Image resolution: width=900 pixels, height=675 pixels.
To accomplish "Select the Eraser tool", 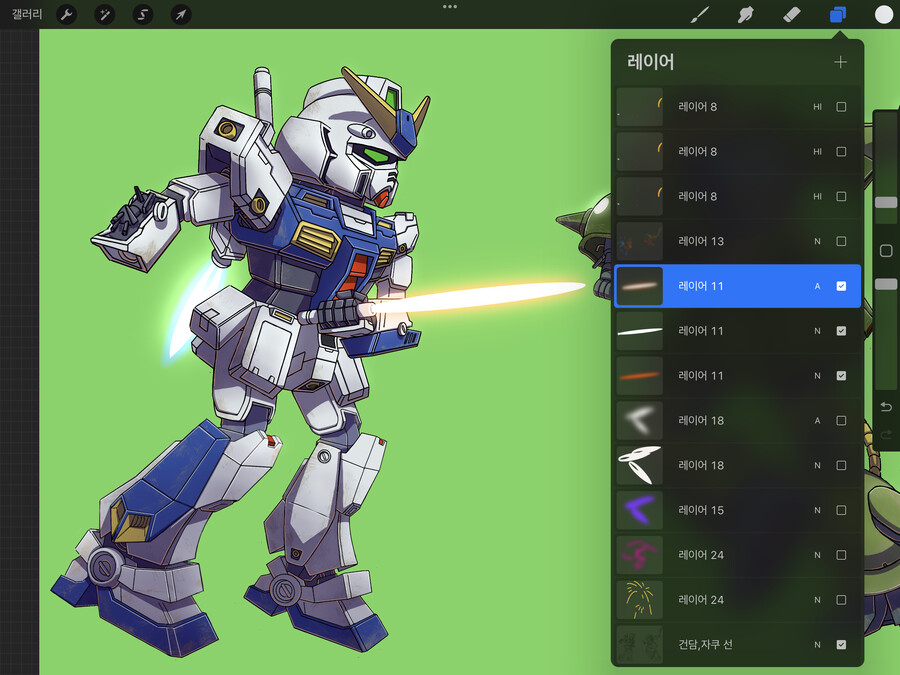I will pos(792,15).
